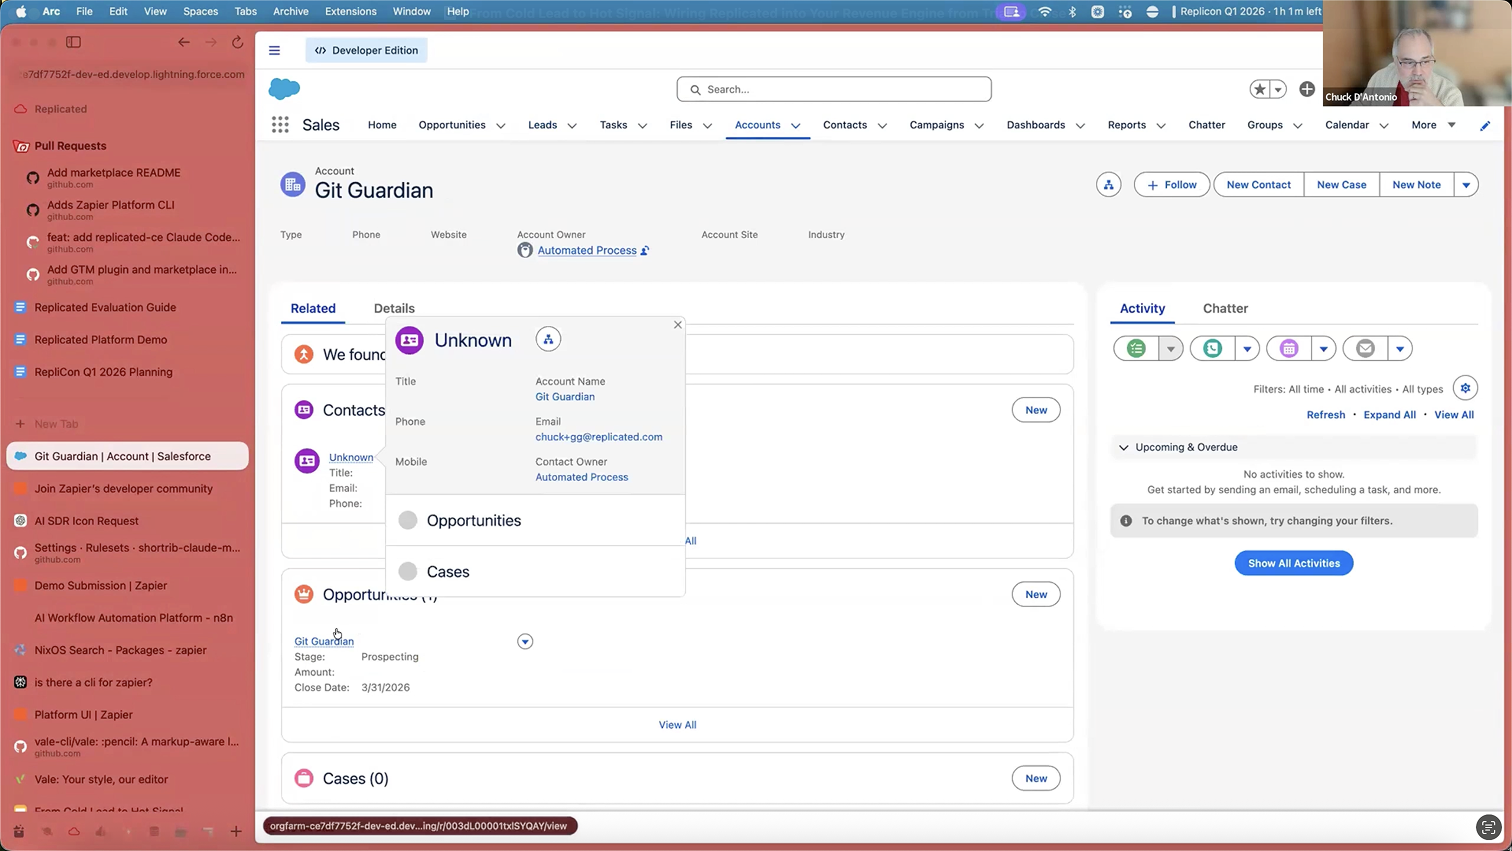
Task: Select the Activity tab
Action: click(1142, 308)
